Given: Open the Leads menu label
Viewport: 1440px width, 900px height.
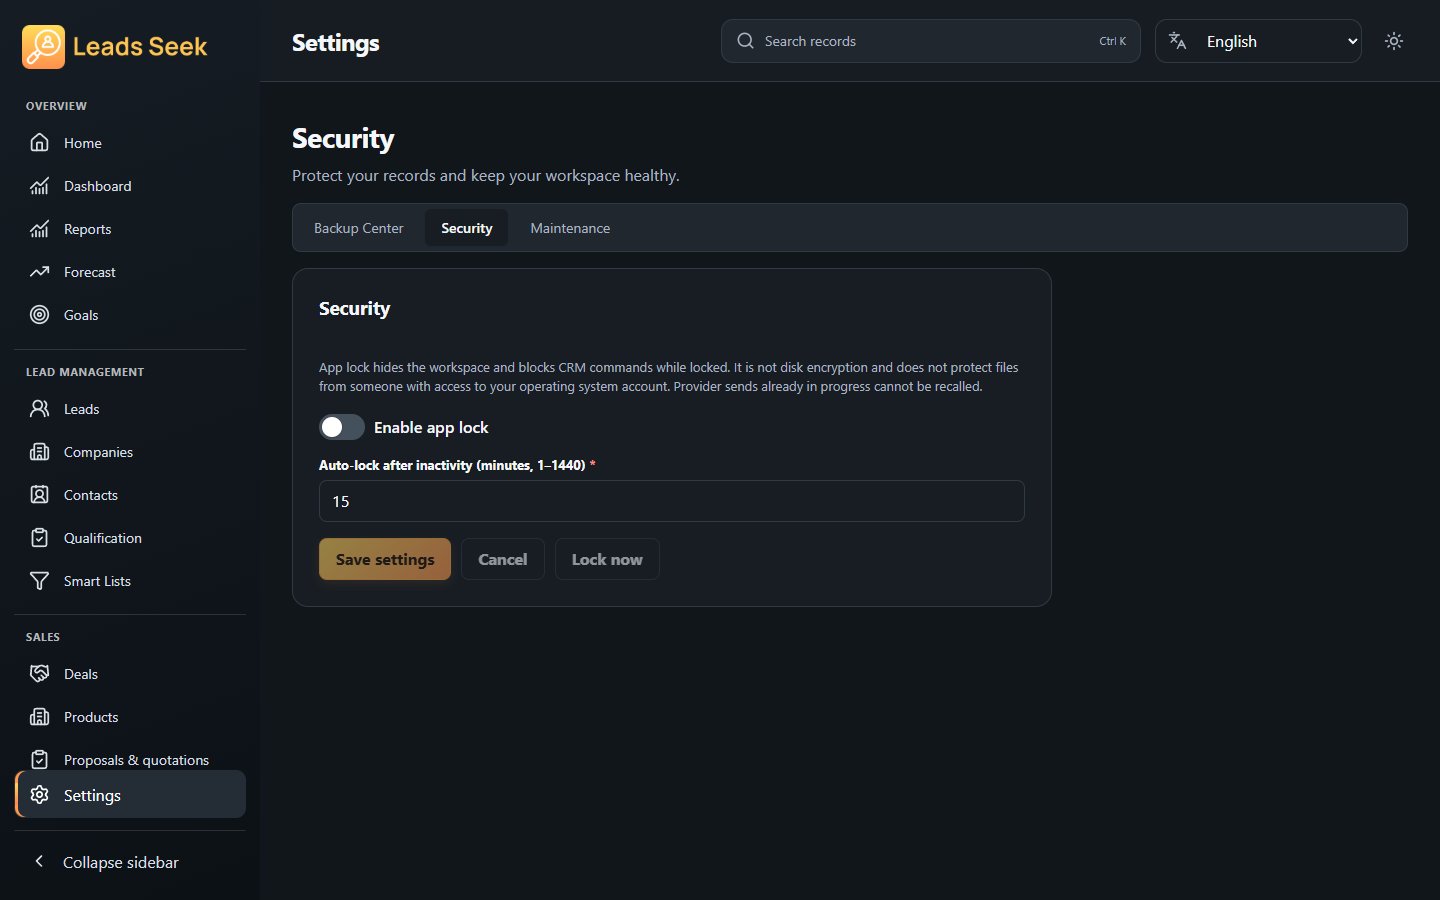Looking at the screenshot, I should pyautogui.click(x=82, y=409).
